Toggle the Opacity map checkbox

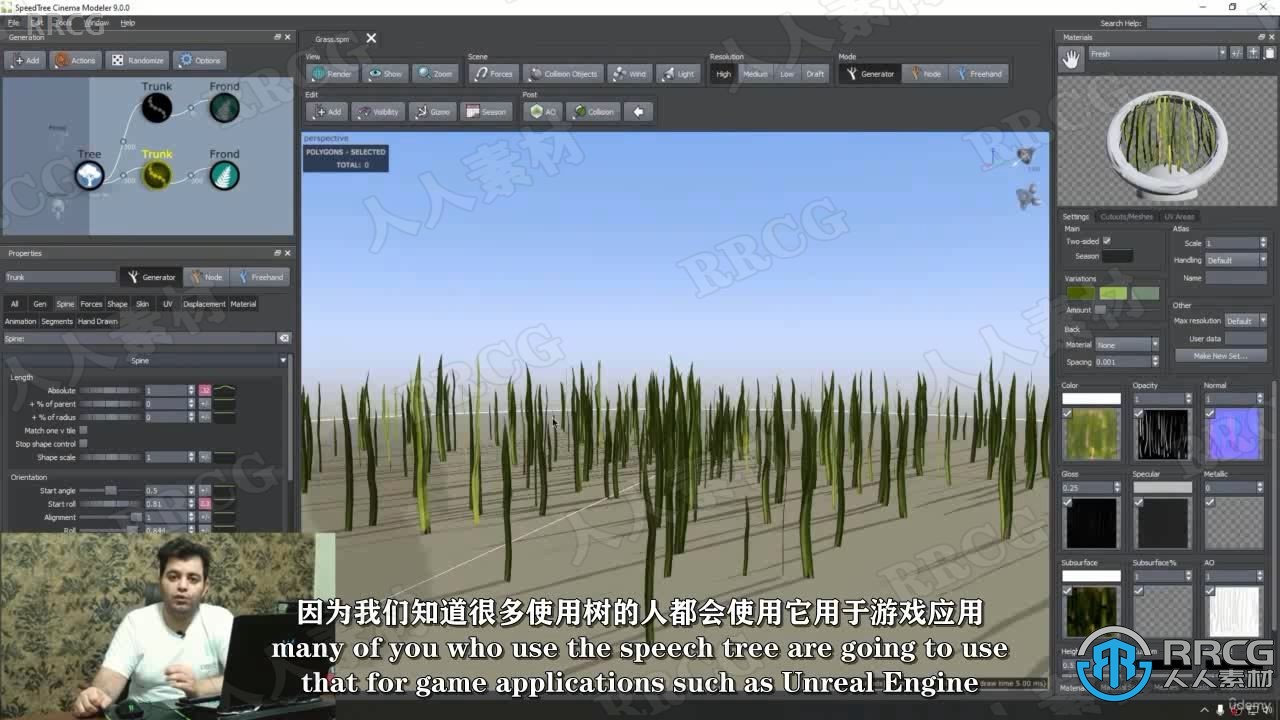coord(1138,413)
